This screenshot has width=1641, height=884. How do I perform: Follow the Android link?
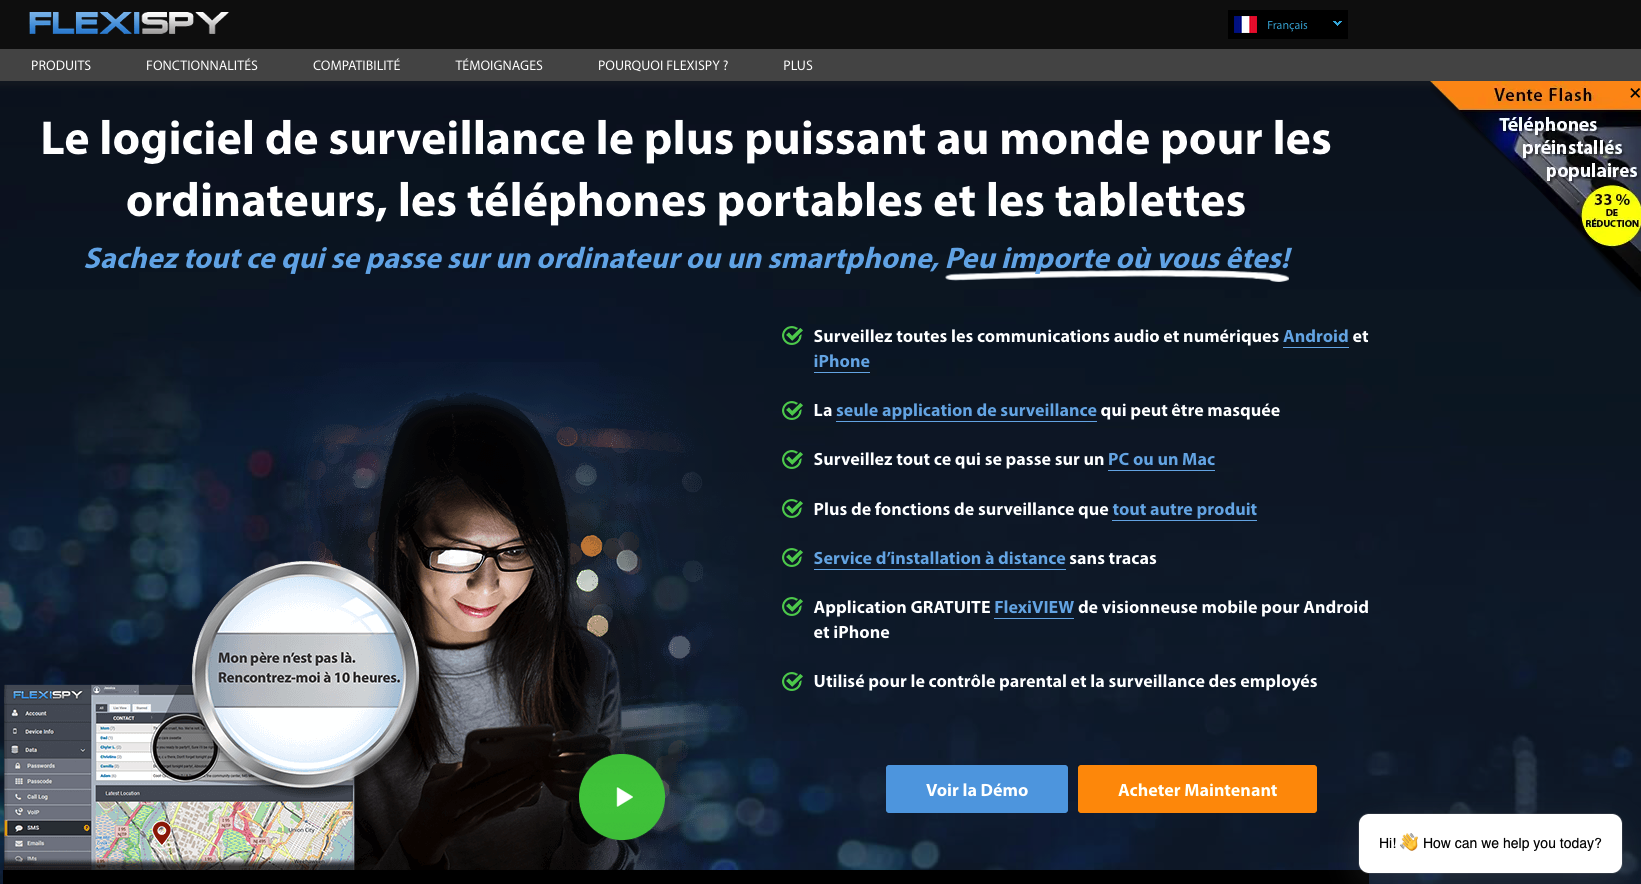point(1316,336)
